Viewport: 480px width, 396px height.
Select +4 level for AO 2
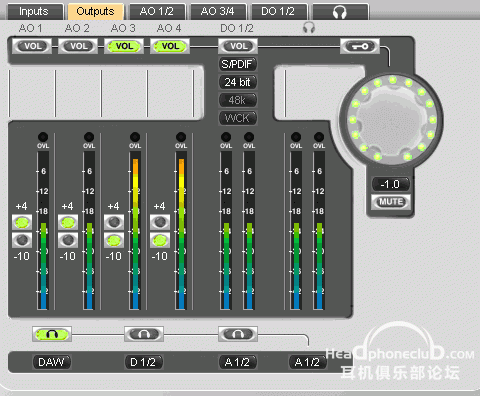pos(68,222)
